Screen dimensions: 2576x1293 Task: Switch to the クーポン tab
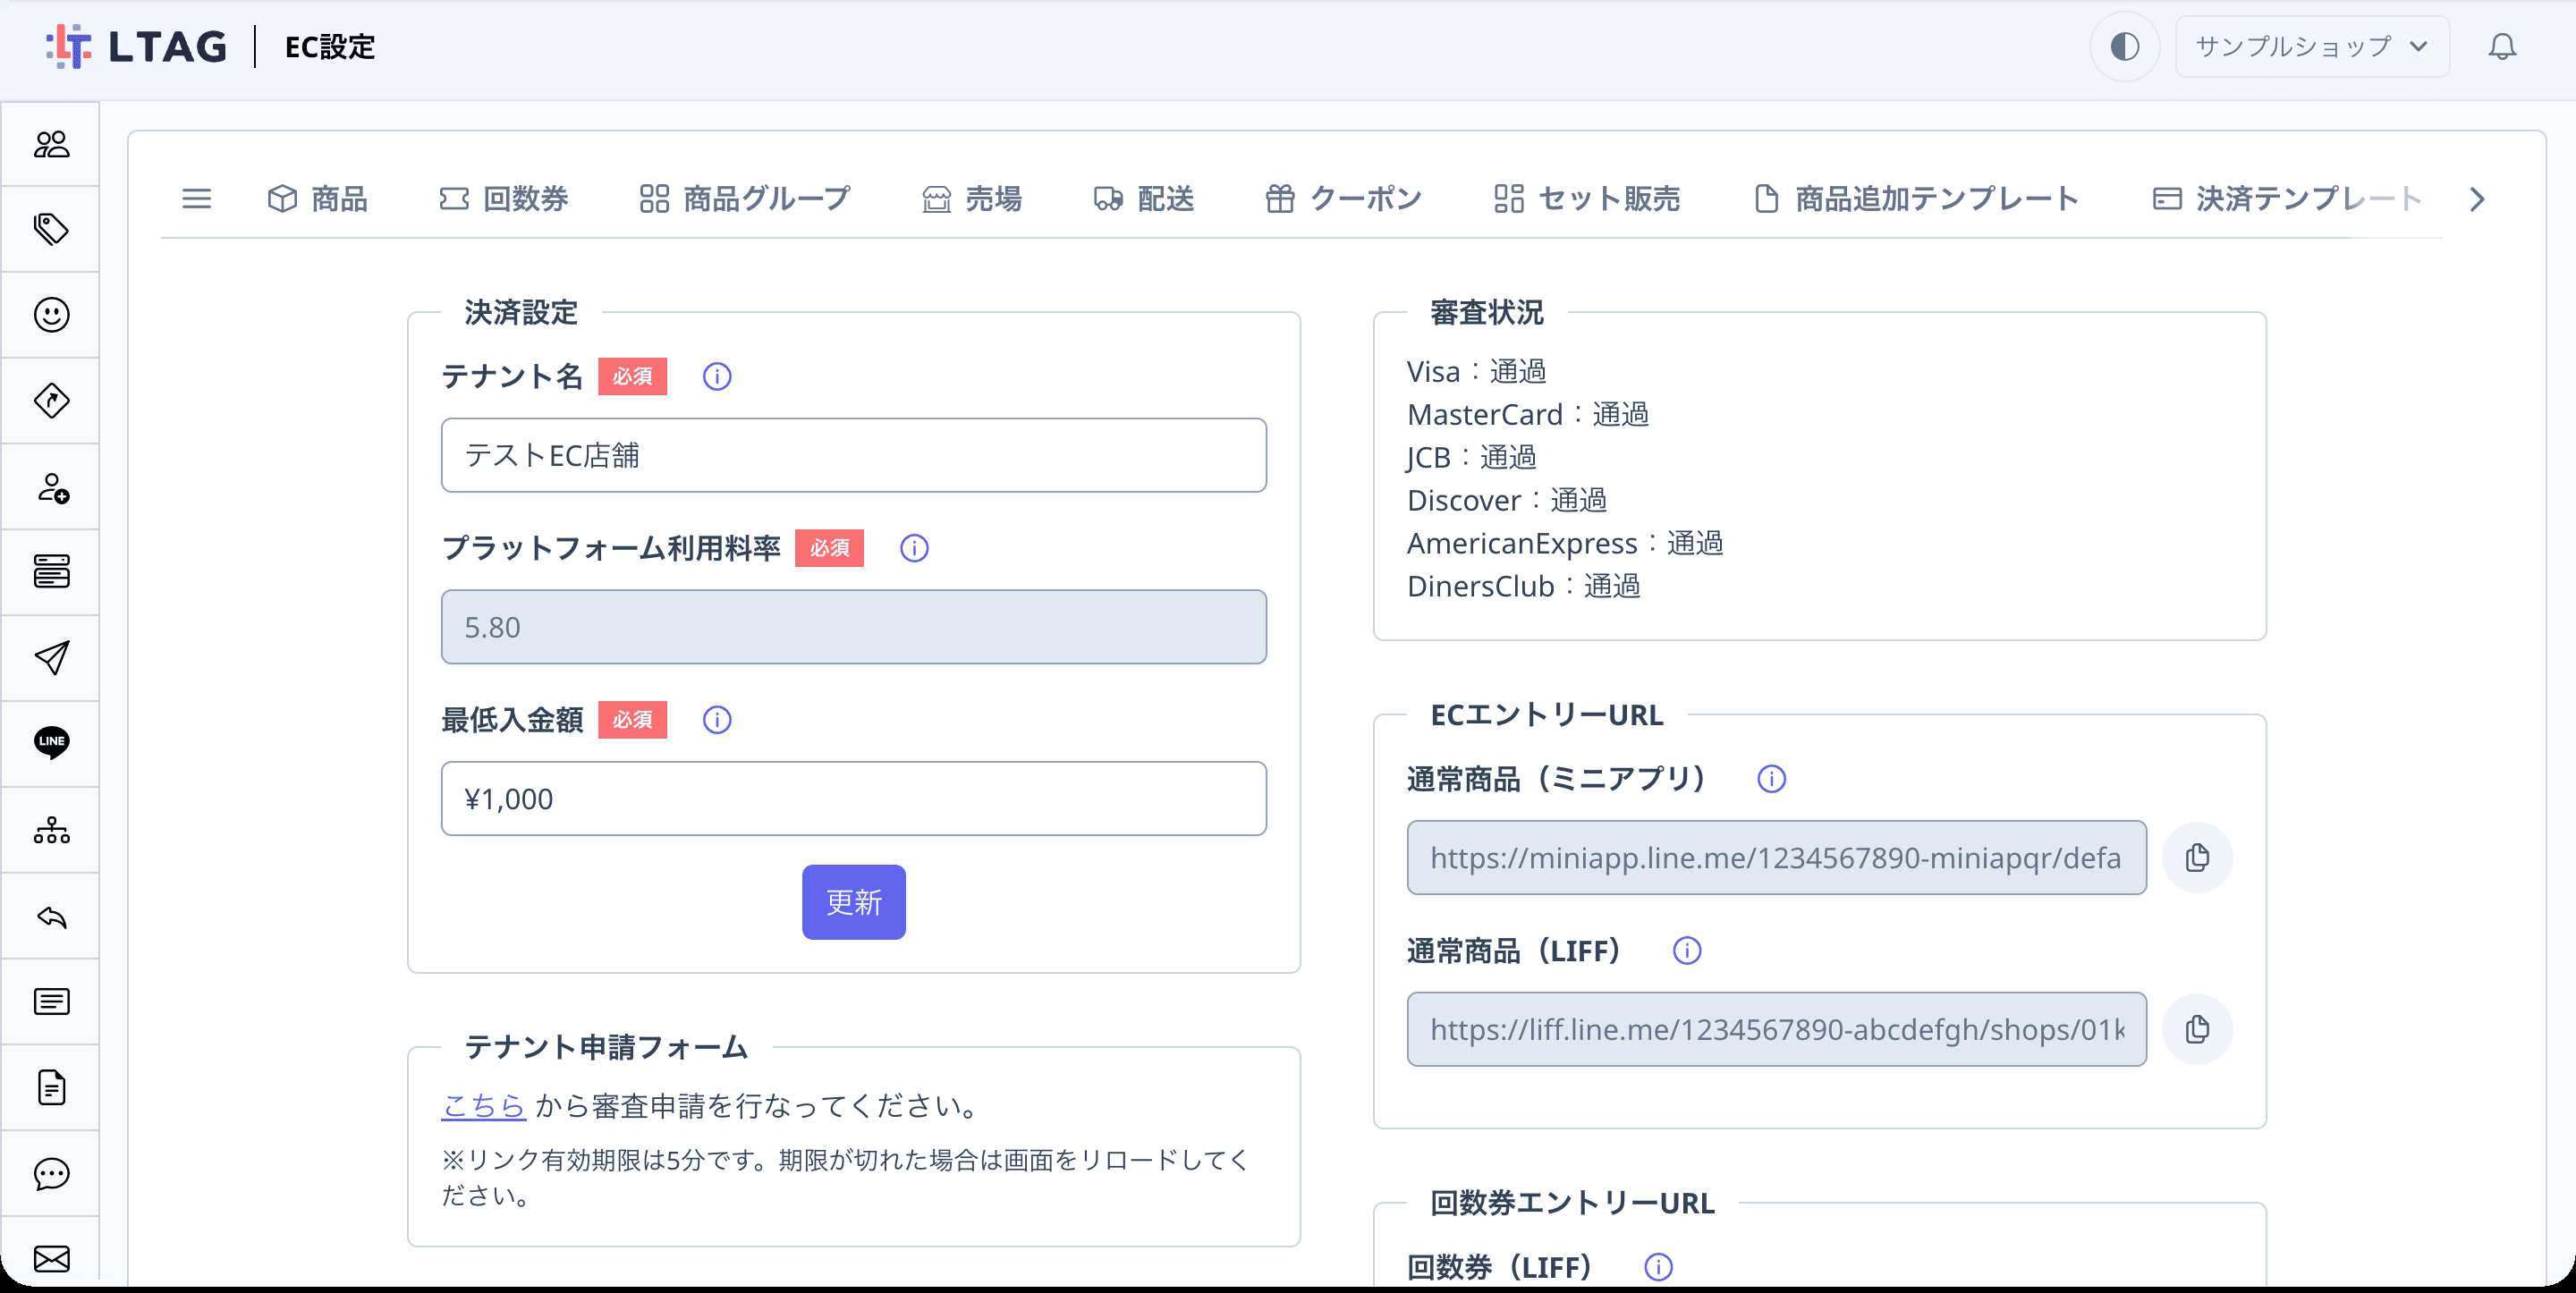pos(1345,199)
